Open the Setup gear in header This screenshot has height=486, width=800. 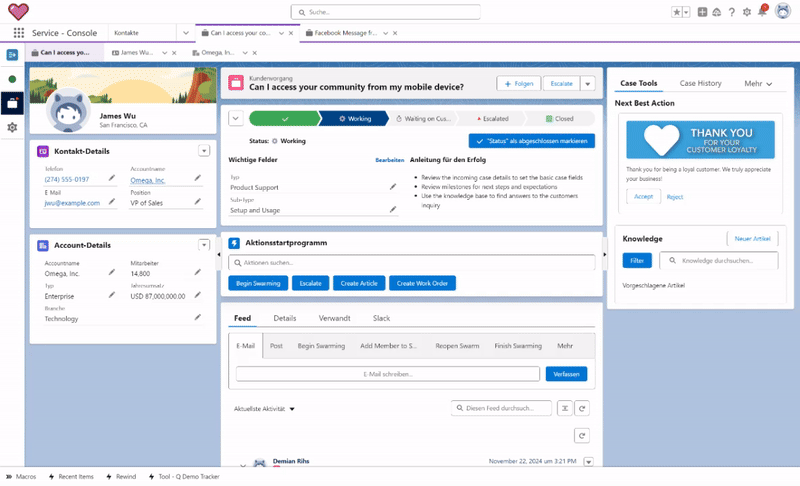point(746,12)
